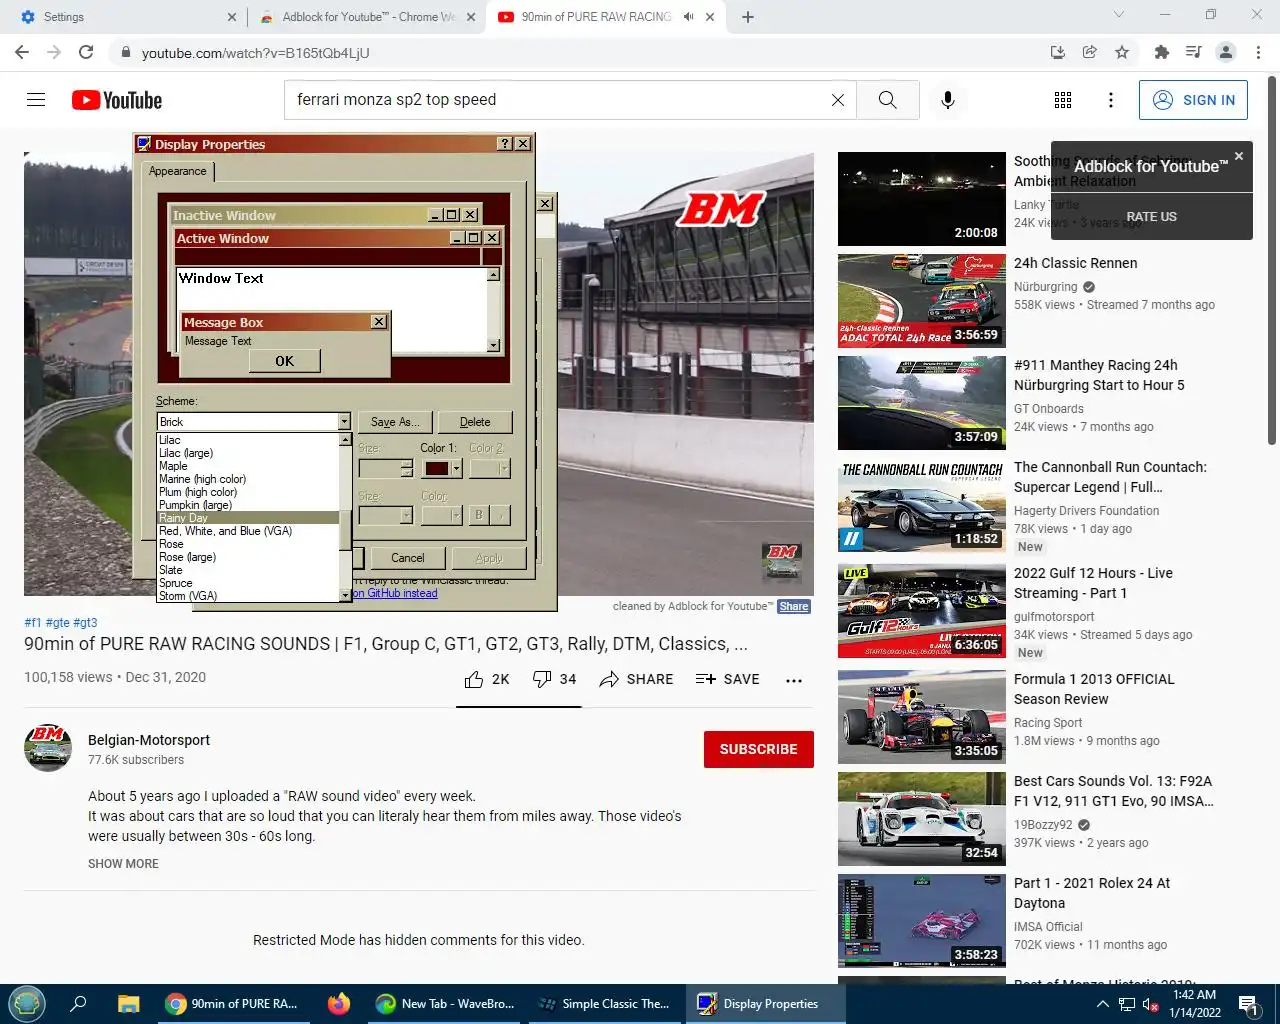
Task: Open YouTube settings three-dot menu
Action: [x=1111, y=100]
